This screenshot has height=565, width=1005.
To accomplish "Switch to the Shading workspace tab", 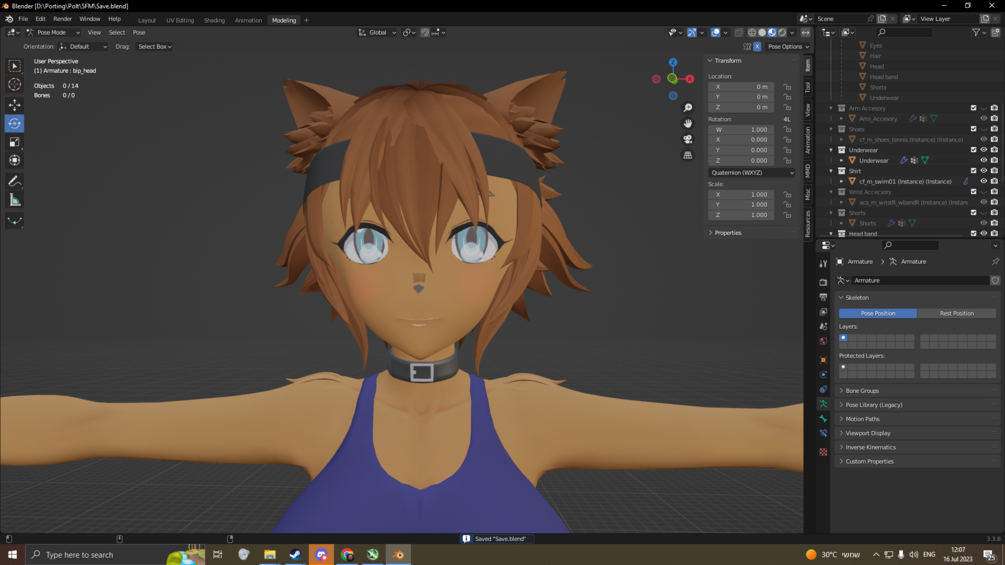I will click(x=214, y=20).
